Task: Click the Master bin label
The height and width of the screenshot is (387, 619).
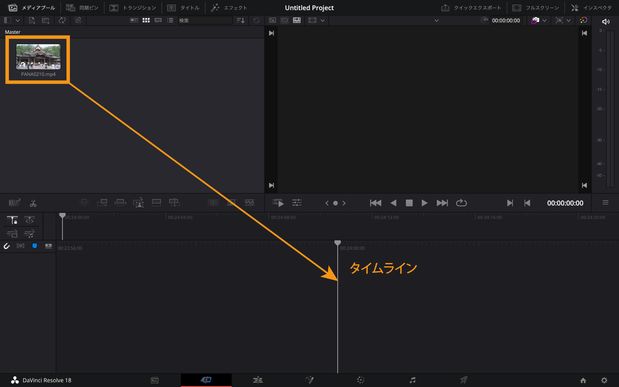Action: (x=13, y=32)
